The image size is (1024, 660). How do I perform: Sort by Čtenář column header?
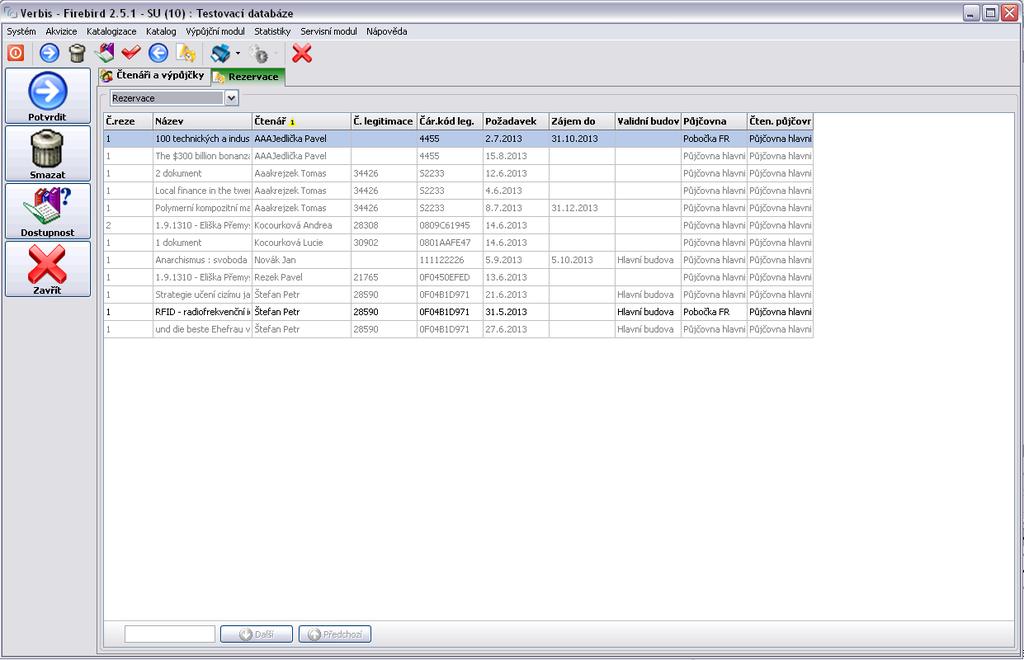click(x=301, y=121)
